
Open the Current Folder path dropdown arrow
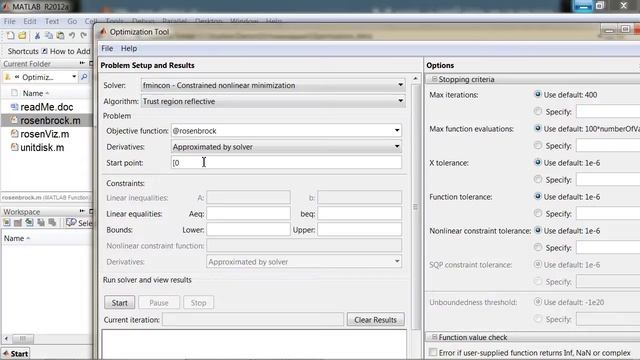click(x=74, y=77)
